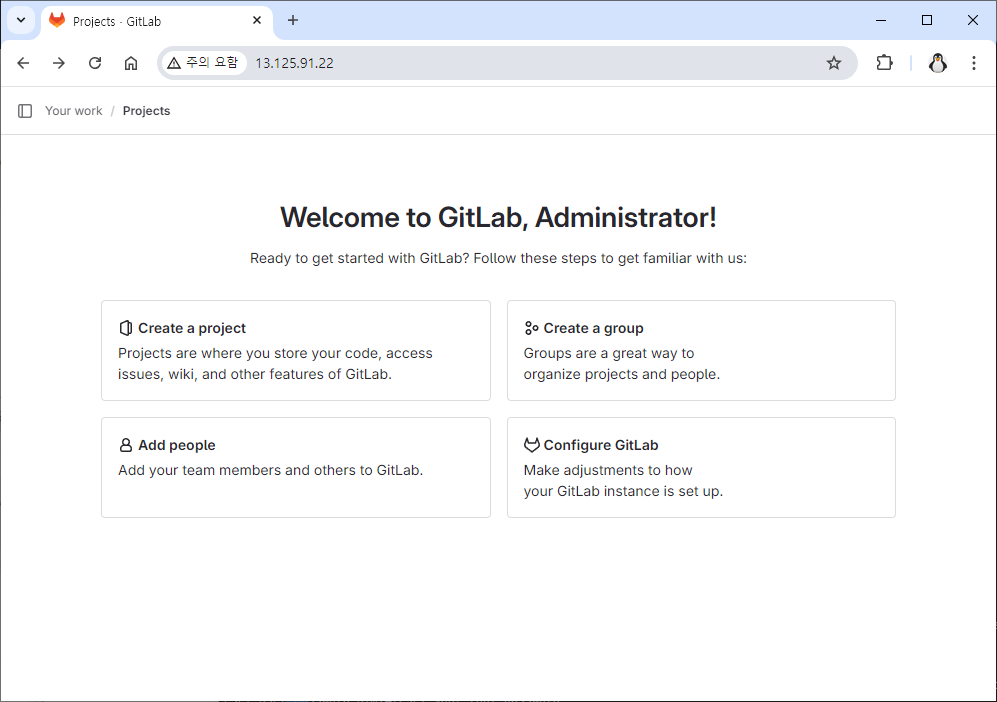This screenshot has width=997, height=702.
Task: Open the Chrome three-dot menu
Action: click(973, 63)
